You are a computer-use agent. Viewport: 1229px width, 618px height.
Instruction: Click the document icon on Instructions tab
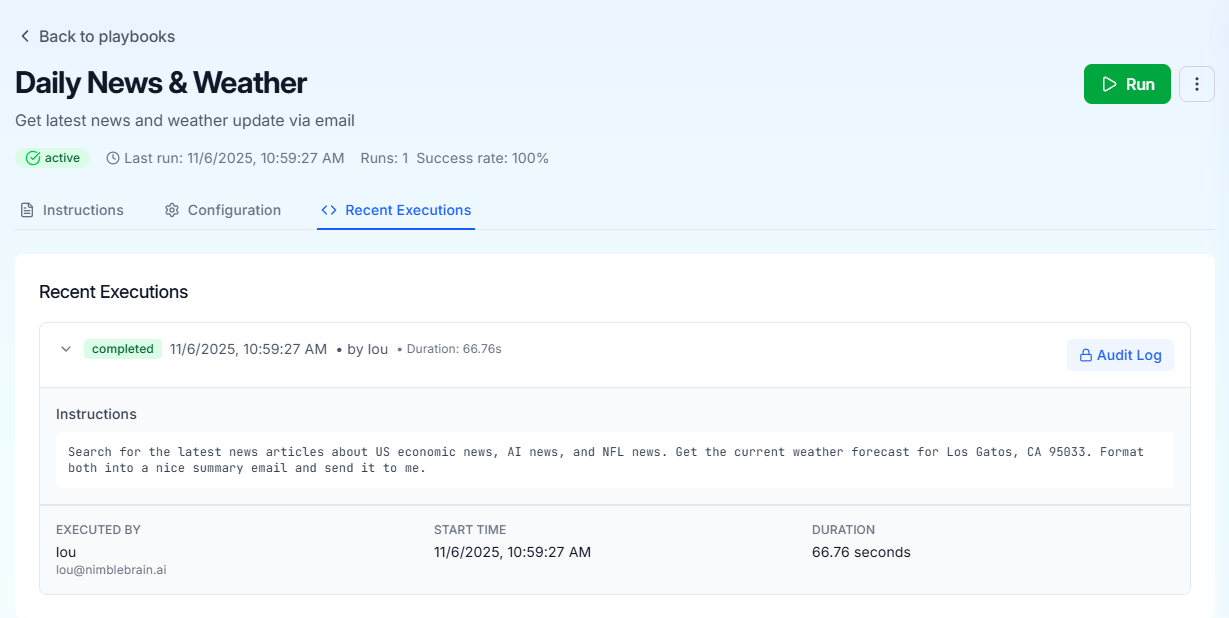click(x=27, y=210)
